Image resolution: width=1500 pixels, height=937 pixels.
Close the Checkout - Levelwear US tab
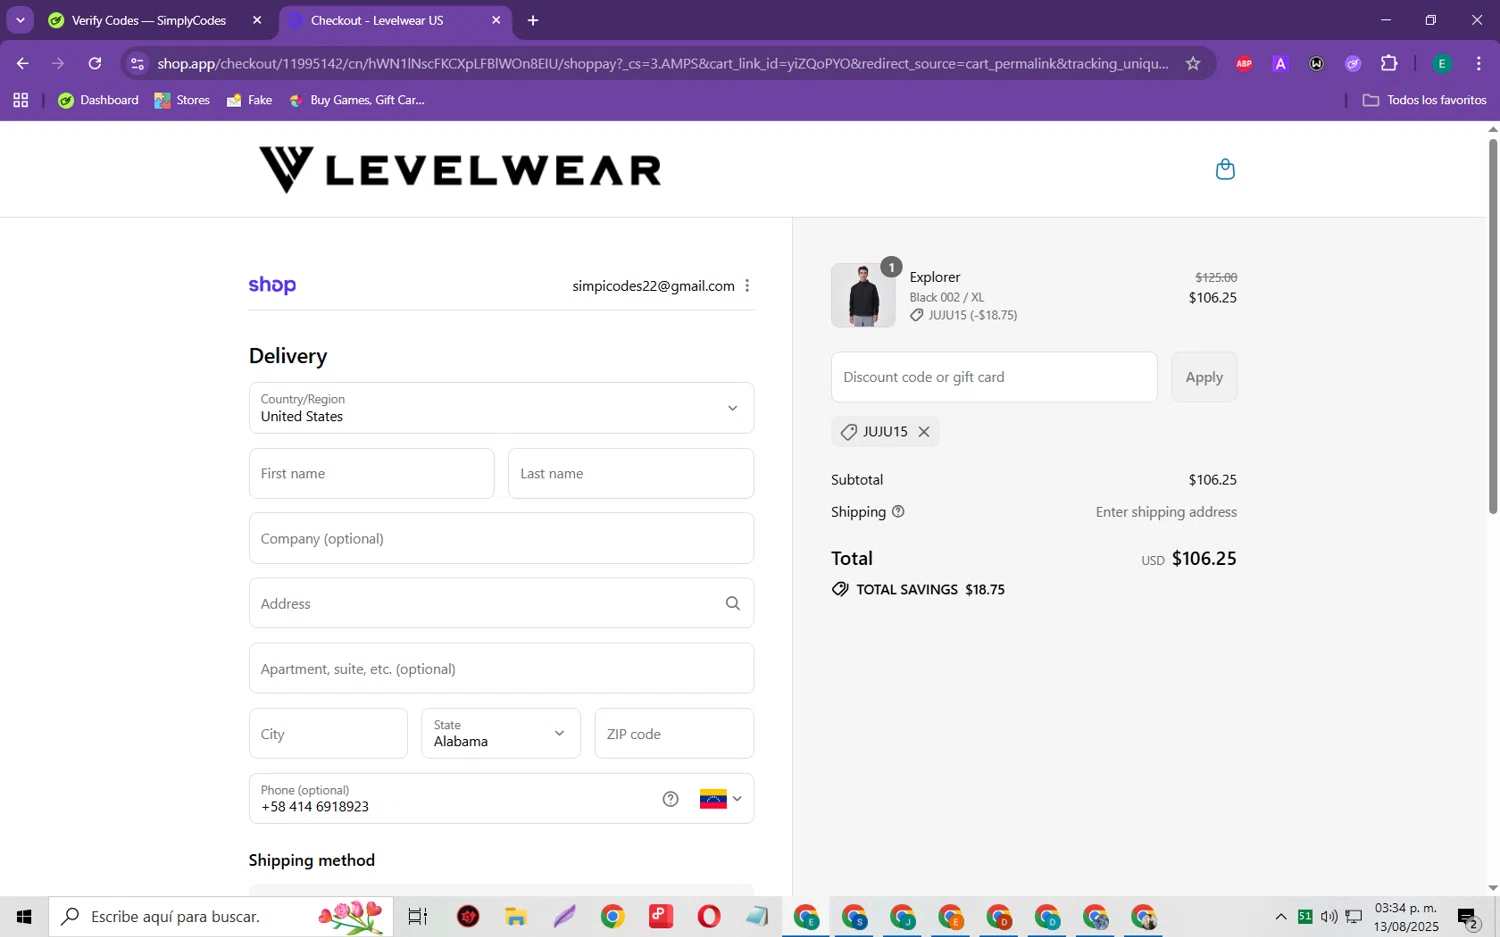click(496, 20)
